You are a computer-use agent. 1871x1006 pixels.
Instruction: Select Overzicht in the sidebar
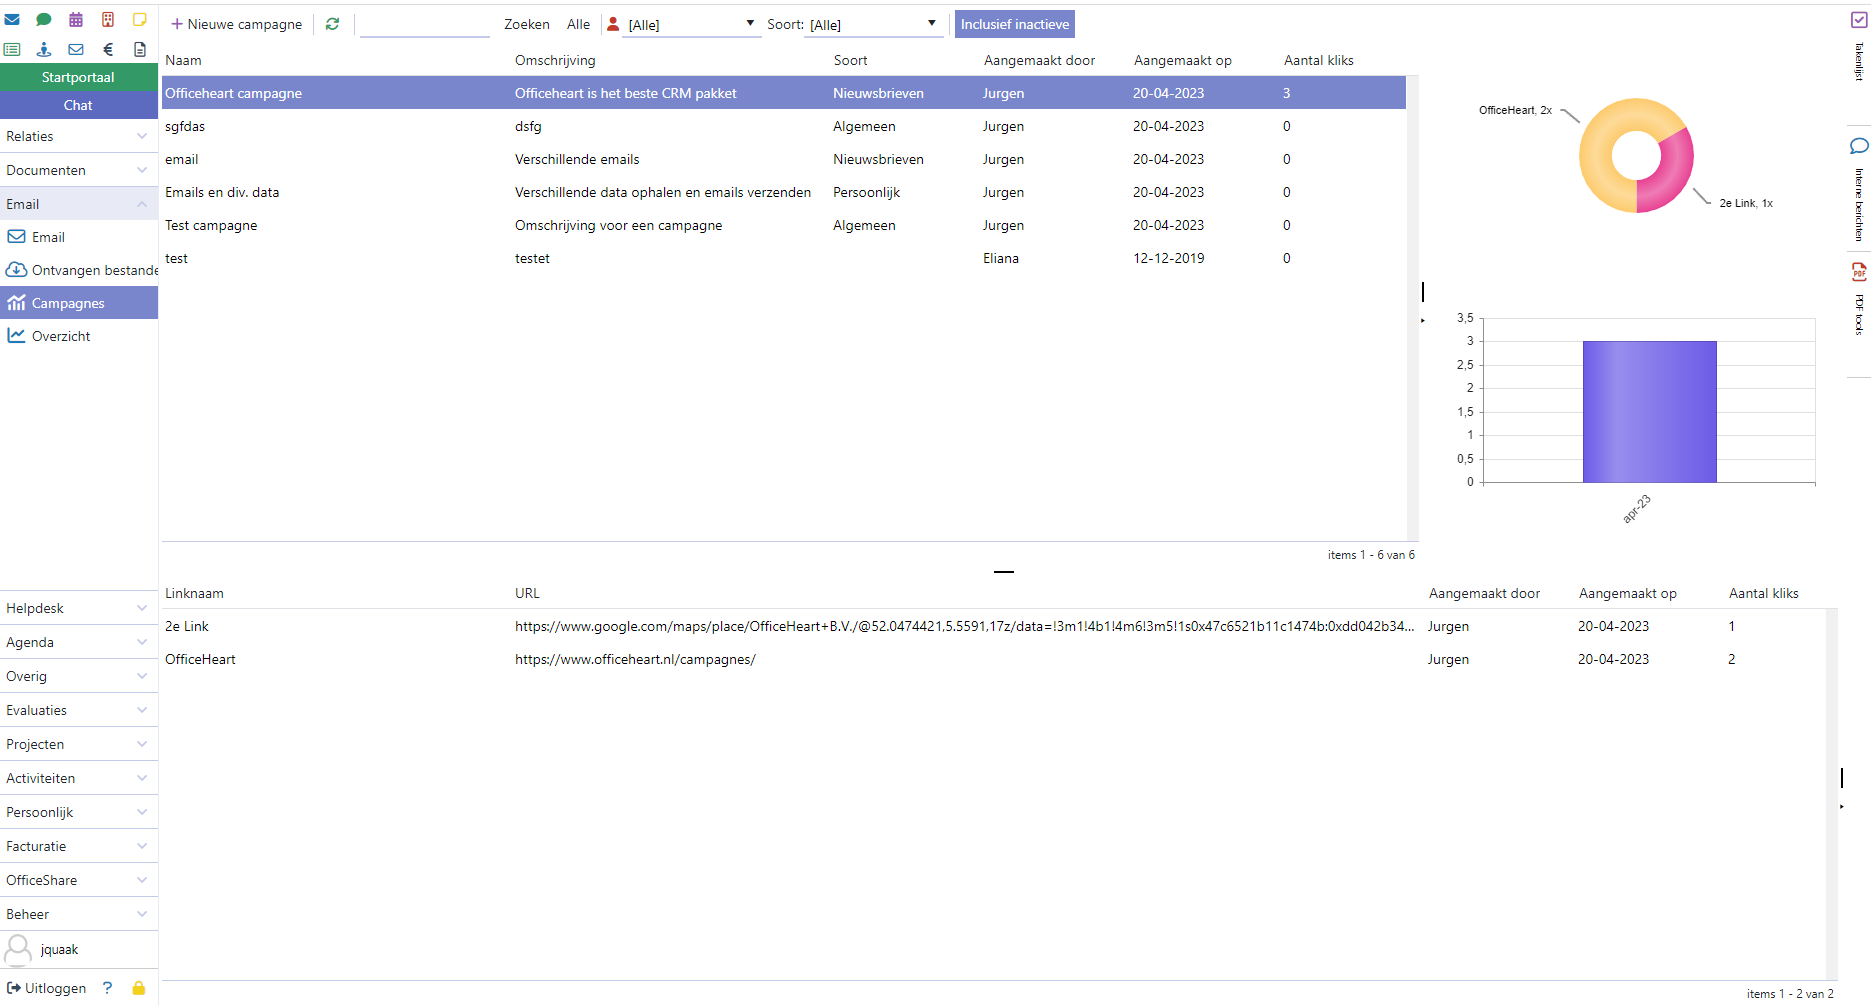coord(79,336)
